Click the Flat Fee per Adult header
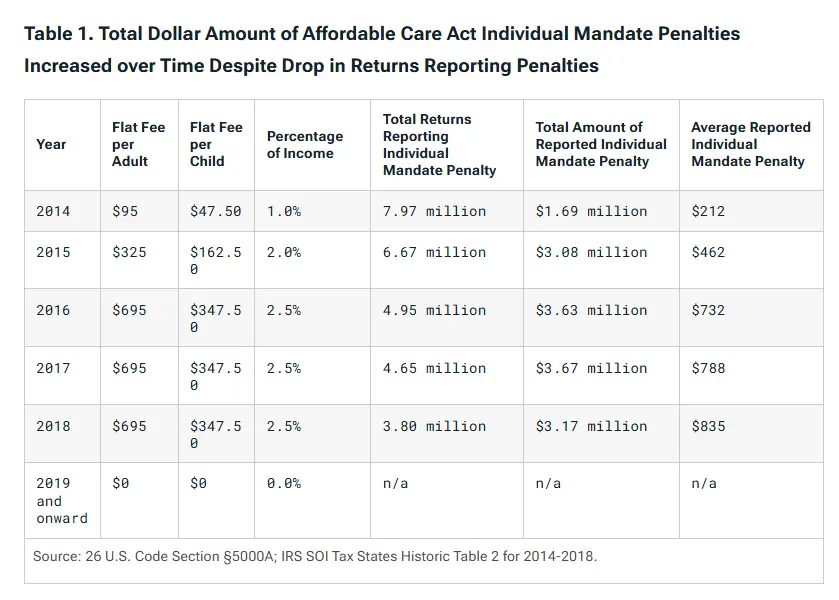Viewport: 839px width, 600px height. [138, 144]
